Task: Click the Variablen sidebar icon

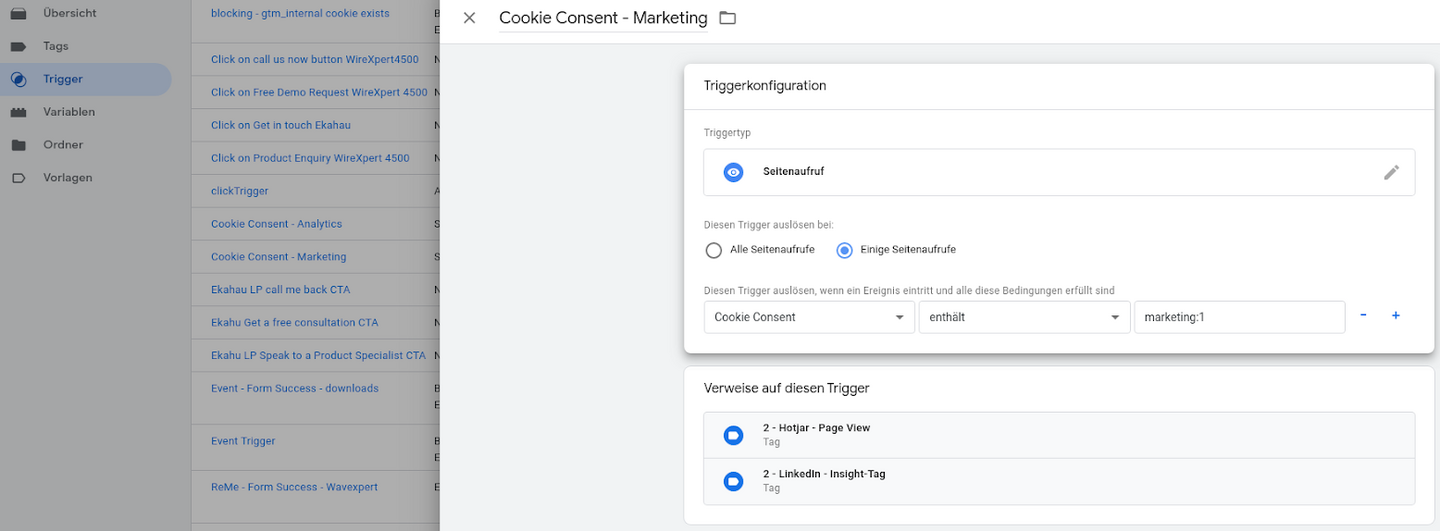Action: 18,112
